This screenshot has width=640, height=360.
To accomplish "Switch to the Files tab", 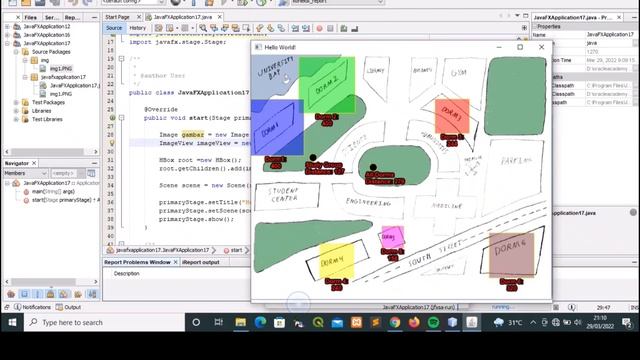I will tap(31, 18).
